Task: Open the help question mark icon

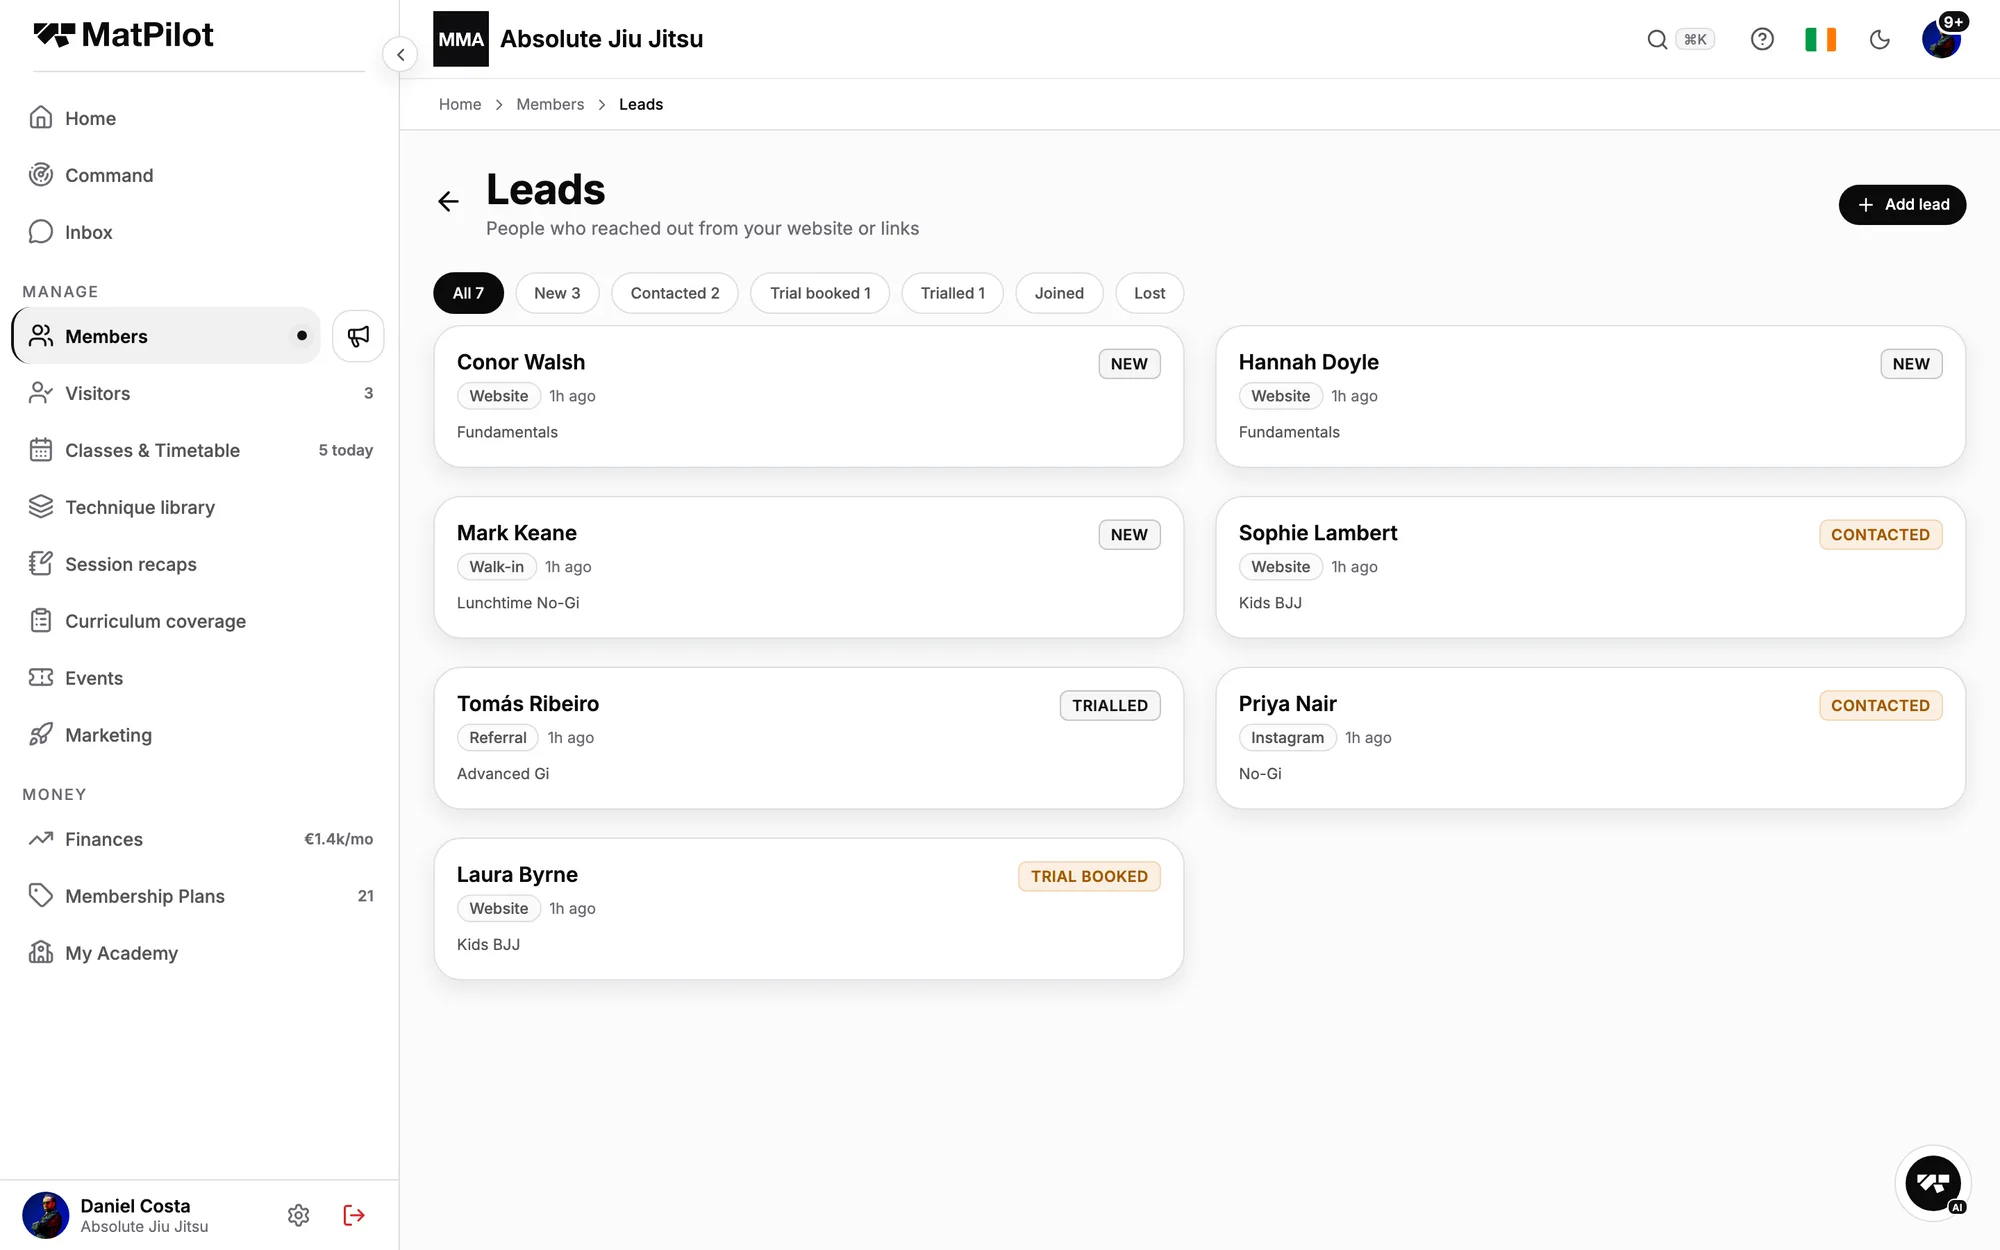Action: (x=1762, y=39)
